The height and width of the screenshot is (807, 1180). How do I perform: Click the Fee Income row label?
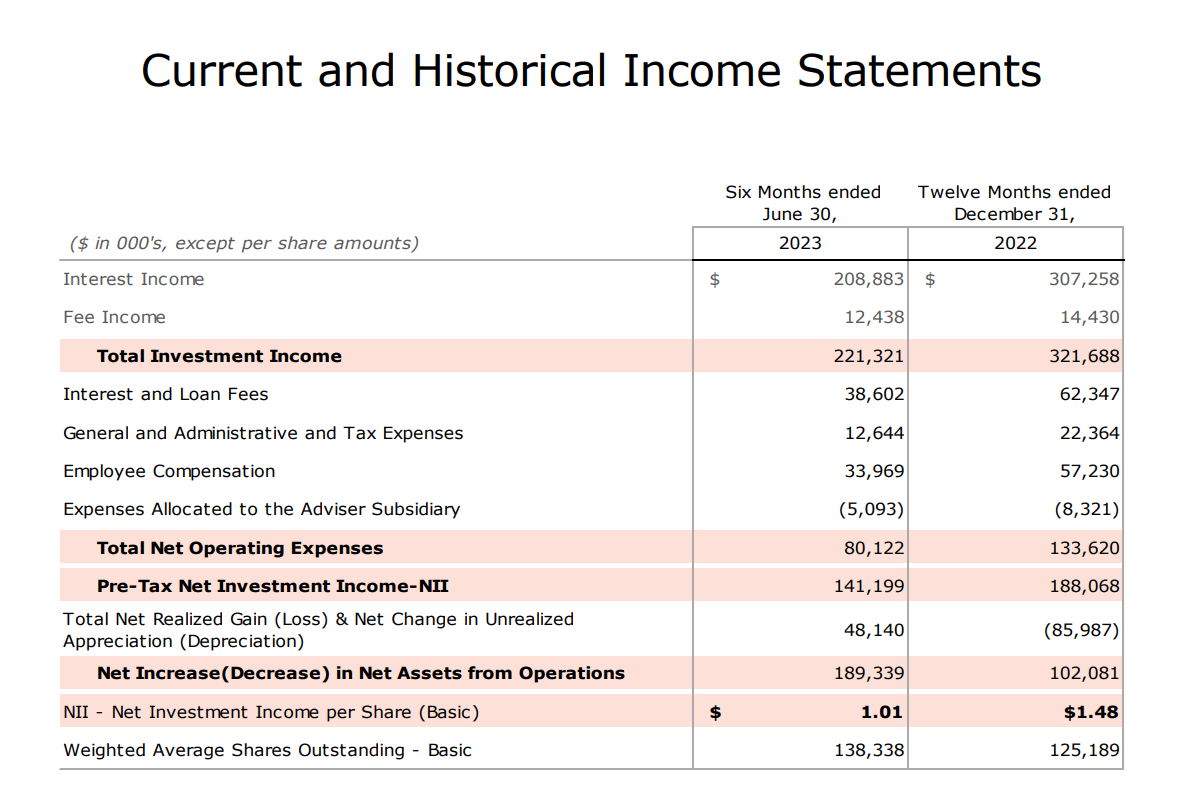(x=114, y=318)
